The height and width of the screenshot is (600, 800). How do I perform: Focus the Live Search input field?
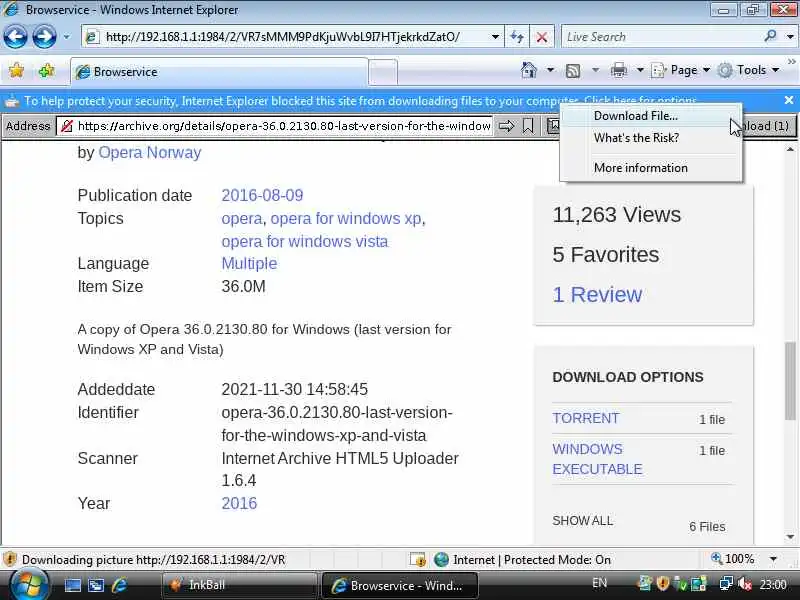pyautogui.click(x=662, y=37)
